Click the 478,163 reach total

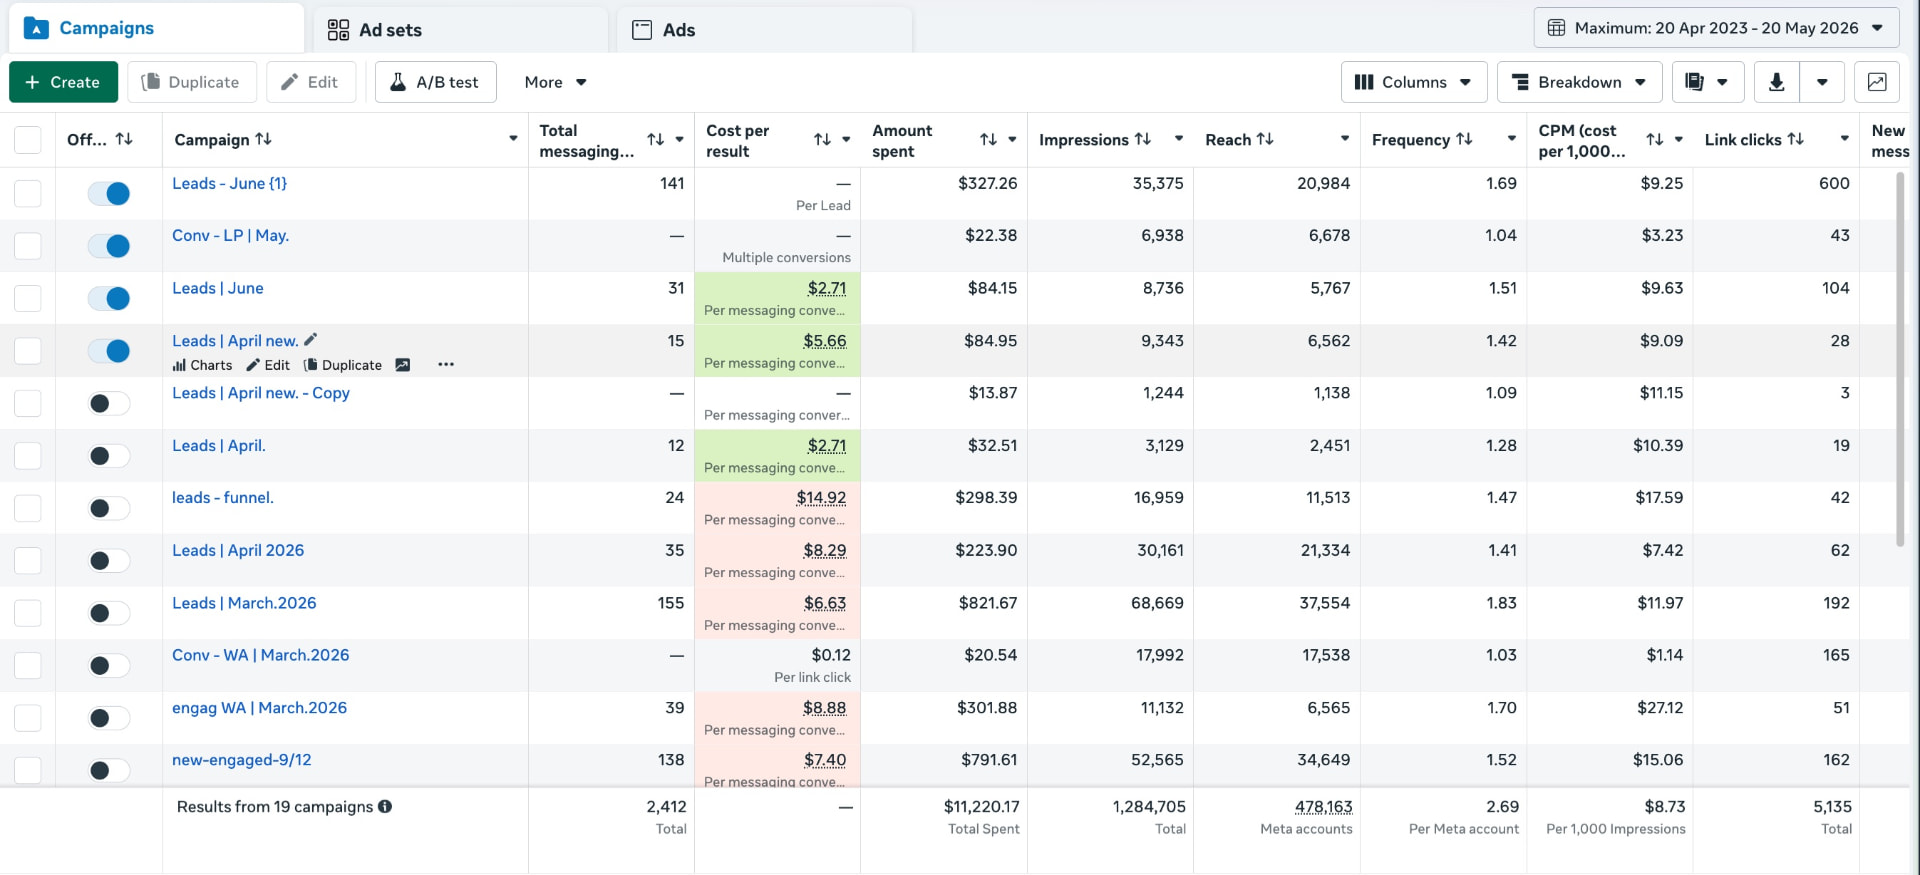pos(1324,806)
